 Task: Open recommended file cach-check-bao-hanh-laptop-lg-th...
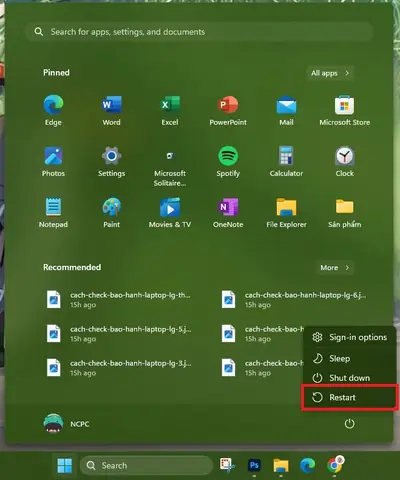click(x=119, y=300)
